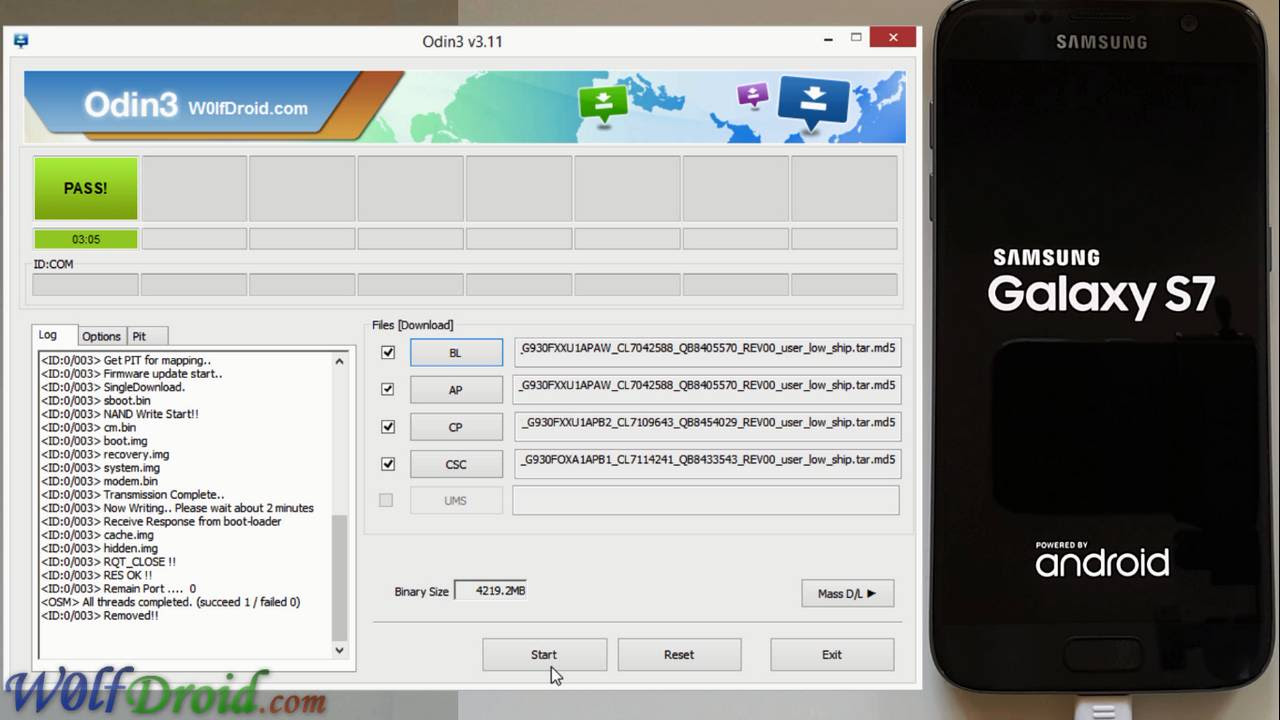The height and width of the screenshot is (720, 1280).
Task: Click the log line 'Removed!!'
Action: (x=100, y=616)
